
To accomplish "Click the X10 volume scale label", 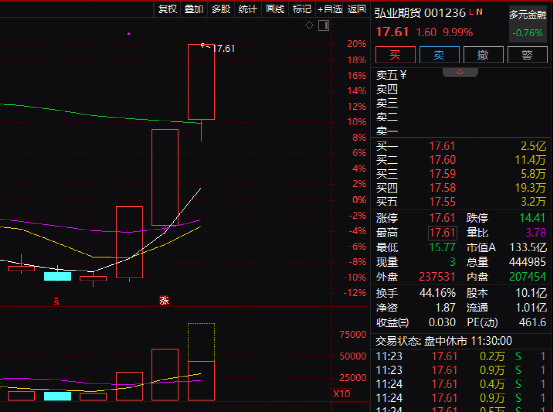I will coord(342,394).
